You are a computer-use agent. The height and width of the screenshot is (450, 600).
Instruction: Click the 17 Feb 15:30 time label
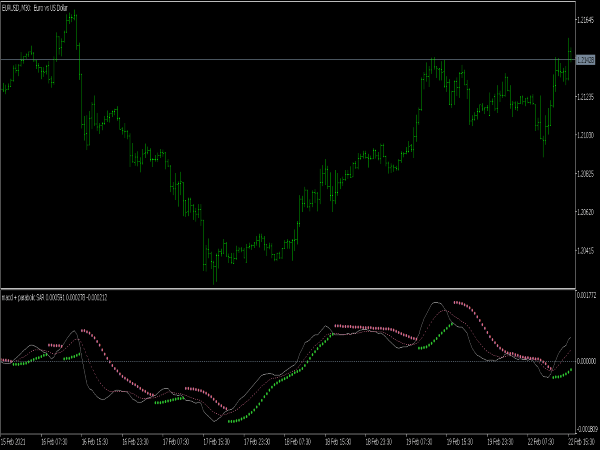pyautogui.click(x=216, y=442)
